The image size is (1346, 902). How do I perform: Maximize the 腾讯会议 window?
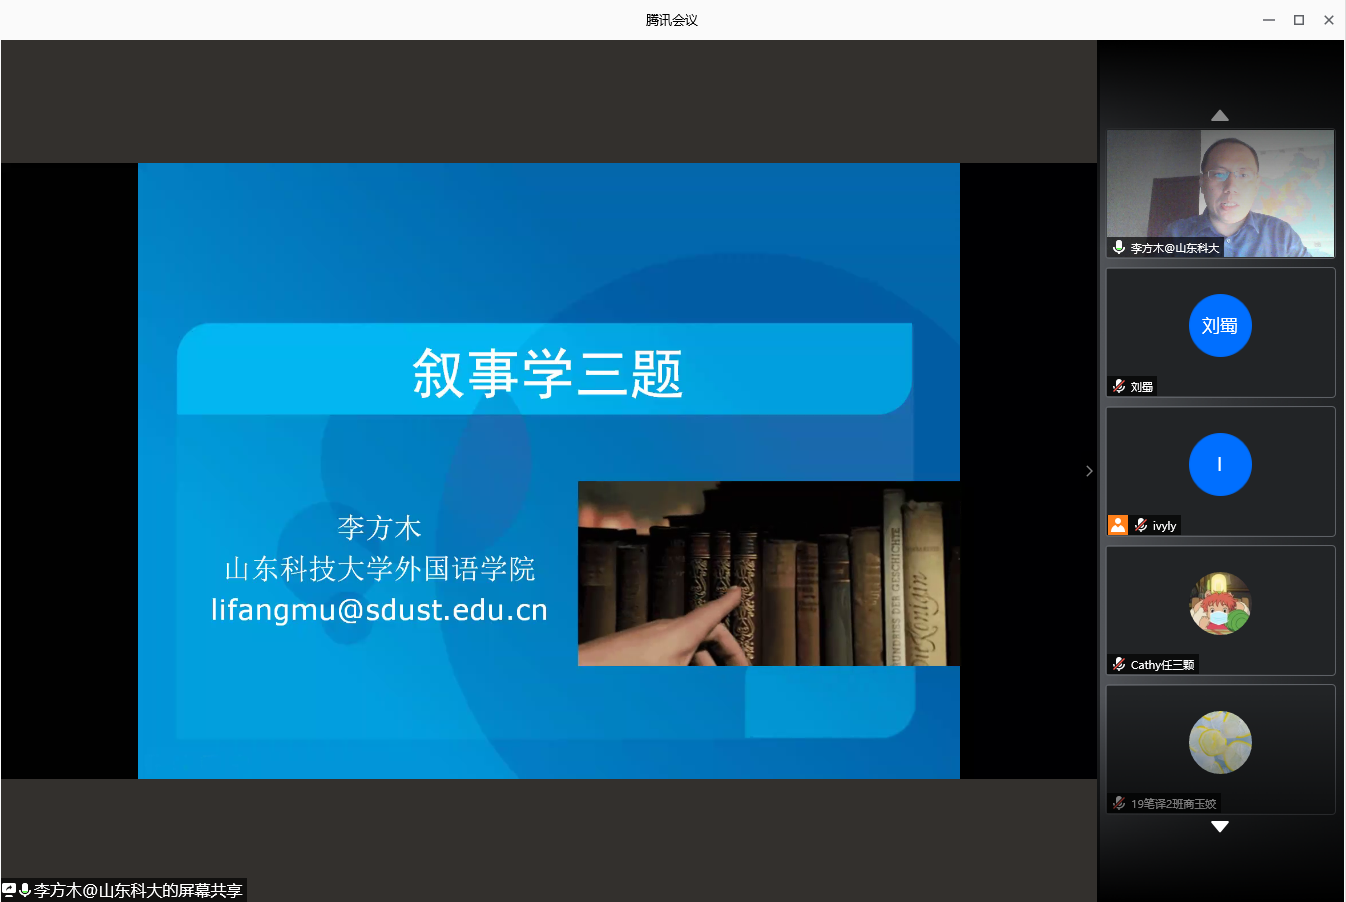coord(1299,20)
